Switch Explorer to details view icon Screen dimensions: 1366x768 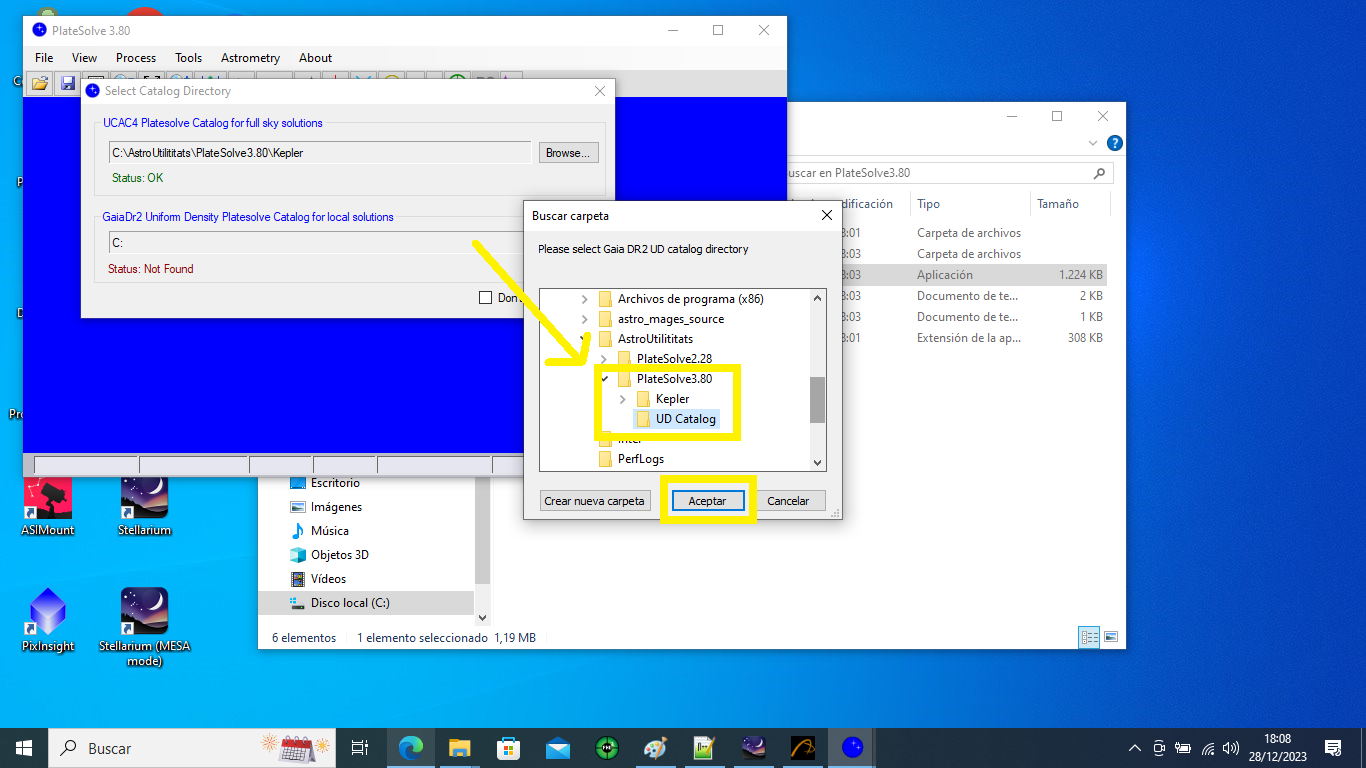click(1089, 637)
